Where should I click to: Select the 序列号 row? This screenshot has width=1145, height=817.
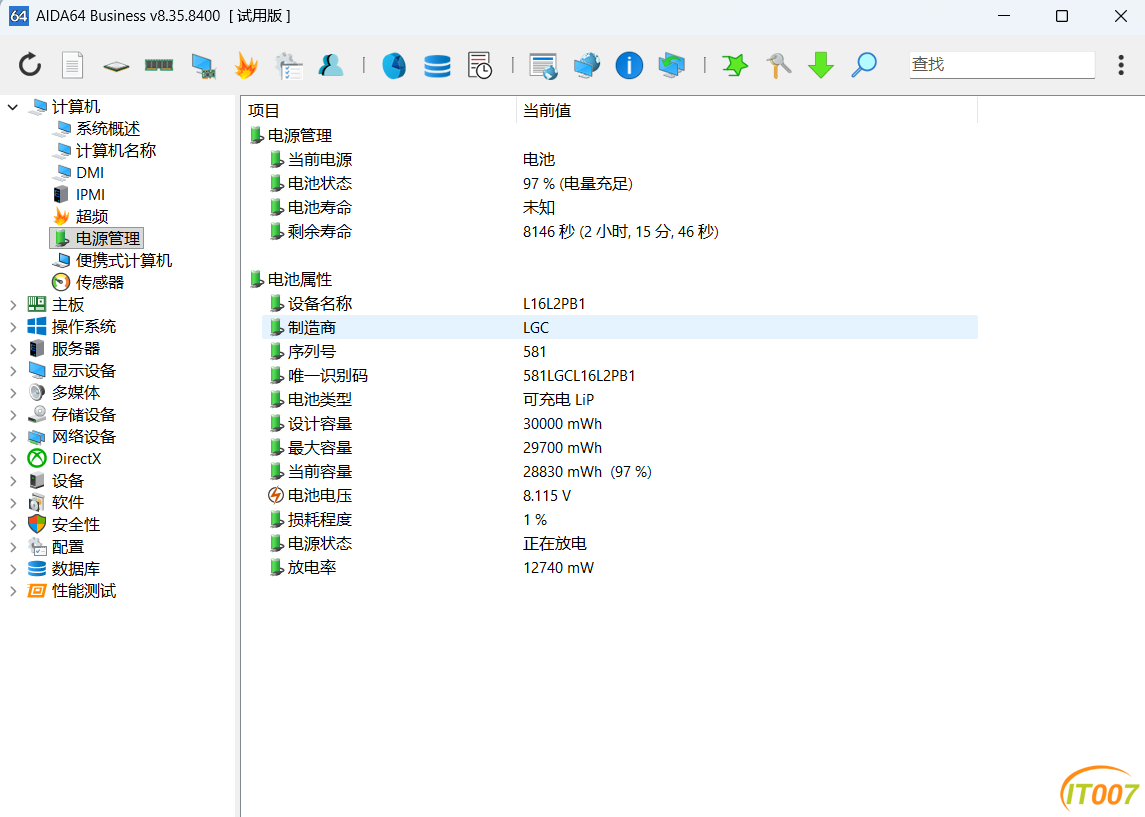click(x=620, y=351)
